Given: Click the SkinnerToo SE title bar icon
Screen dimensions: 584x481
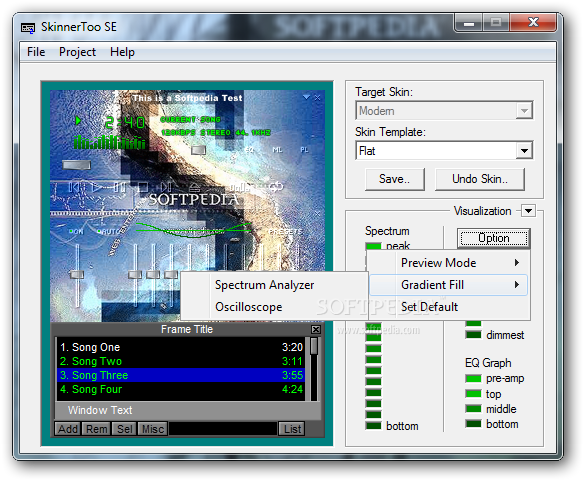Looking at the screenshot, I should point(28,28).
